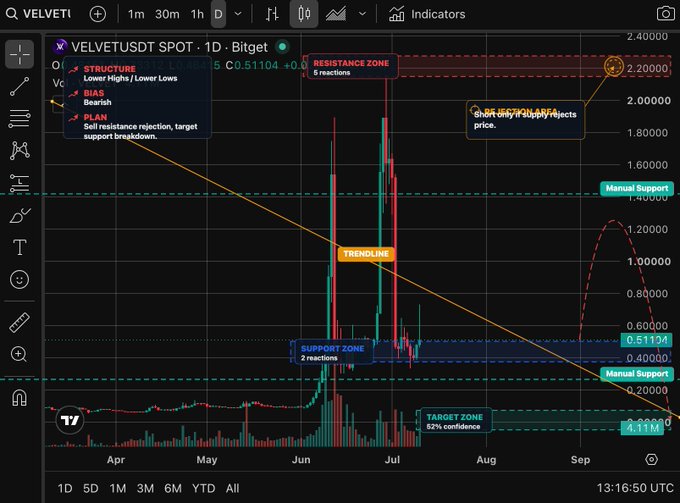Switch to bars chart style
This screenshot has width=680, height=503.
coord(272,14)
